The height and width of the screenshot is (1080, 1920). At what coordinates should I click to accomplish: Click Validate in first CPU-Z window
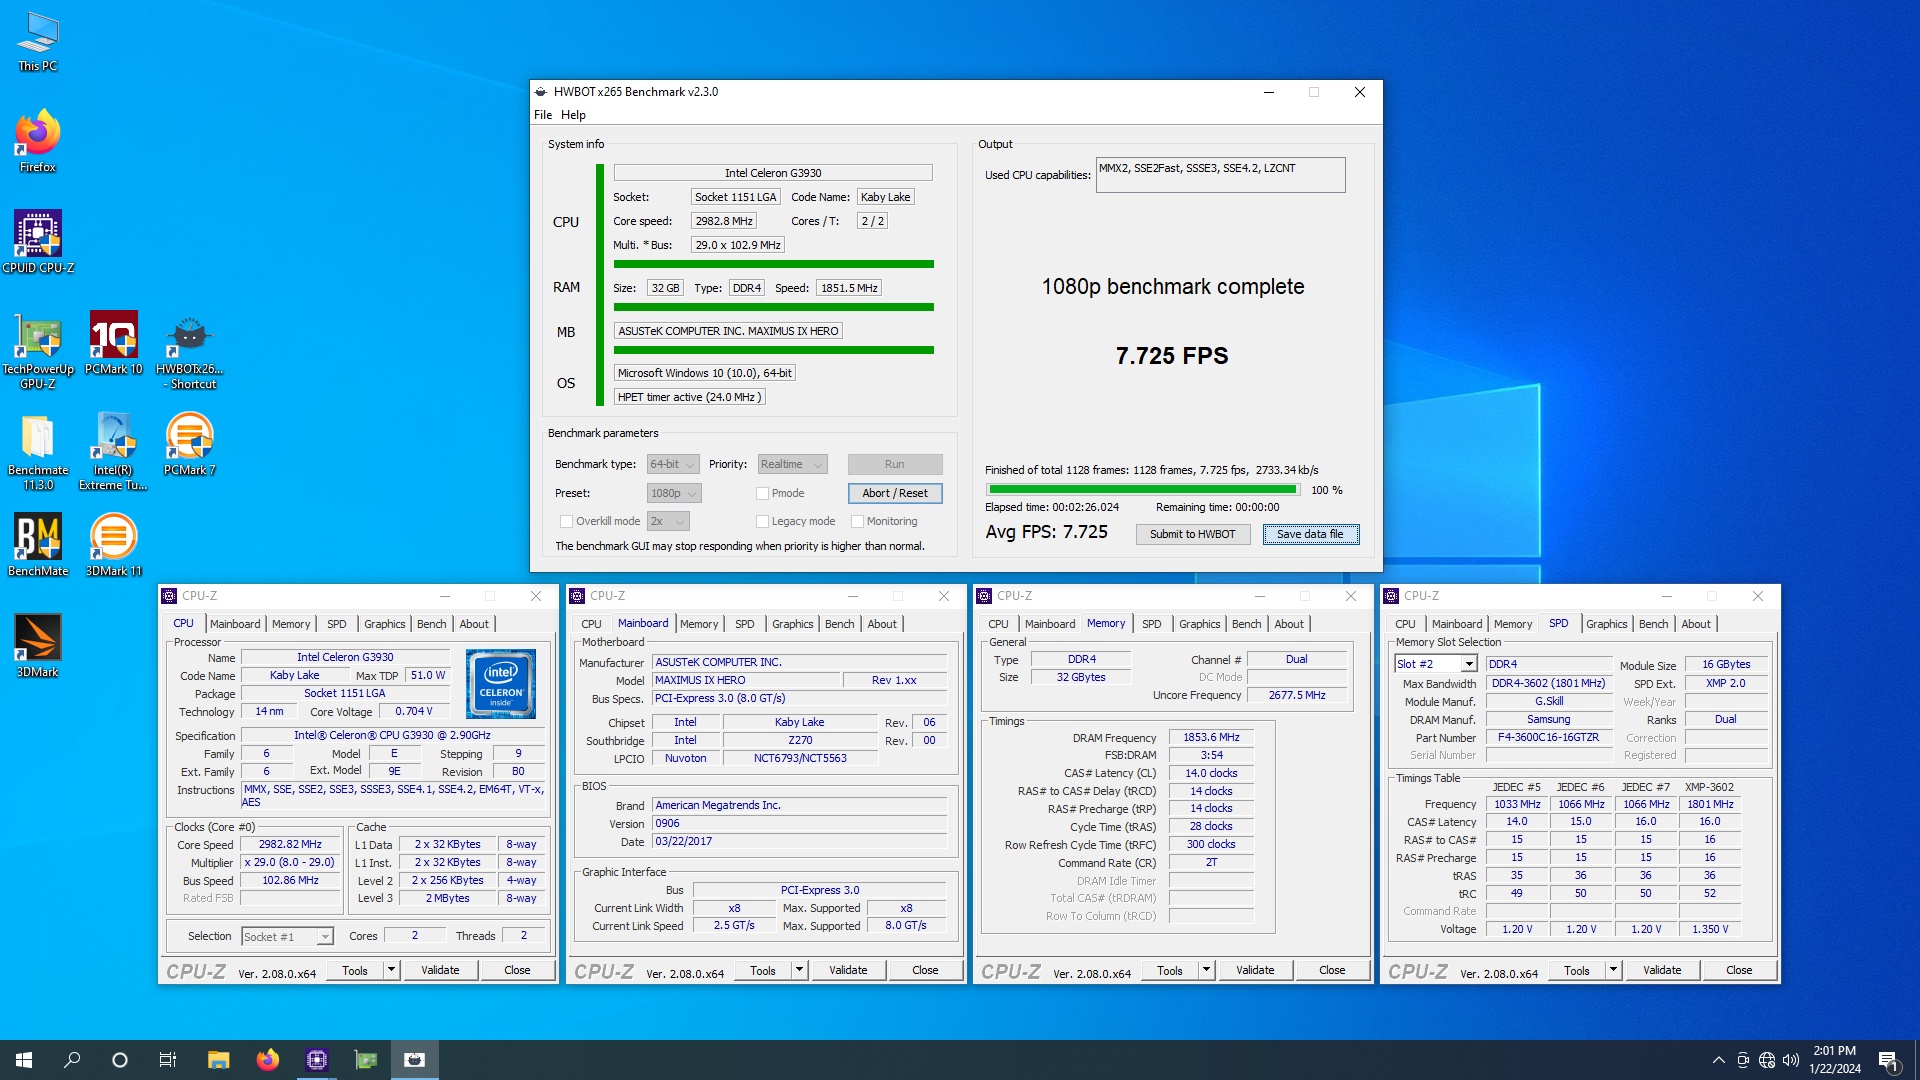440,970
